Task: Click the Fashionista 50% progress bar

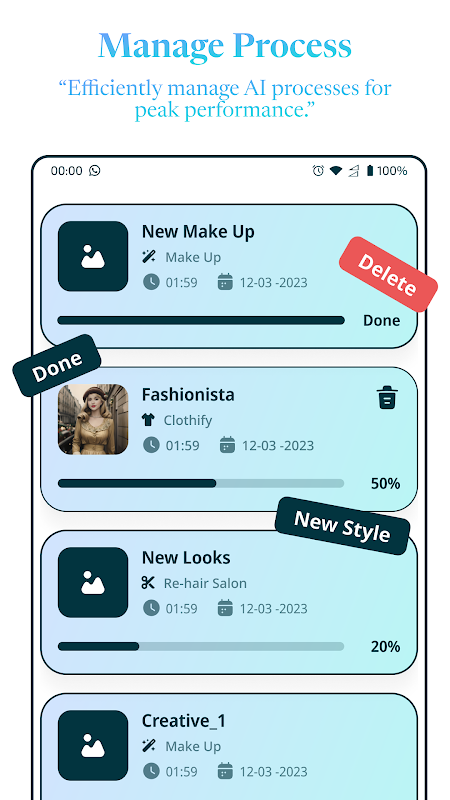Action: [201, 483]
